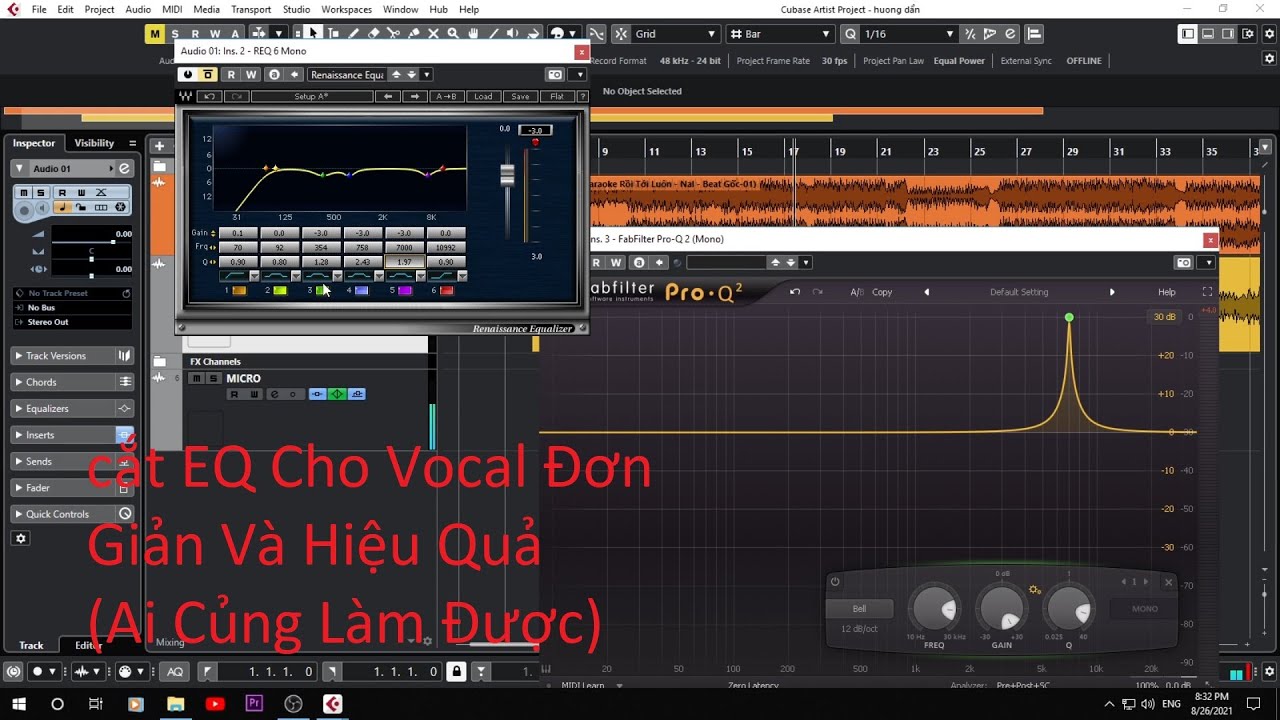Image resolution: width=1280 pixels, height=720 pixels.
Task: Click the Load button in REQ 6
Action: click(483, 96)
